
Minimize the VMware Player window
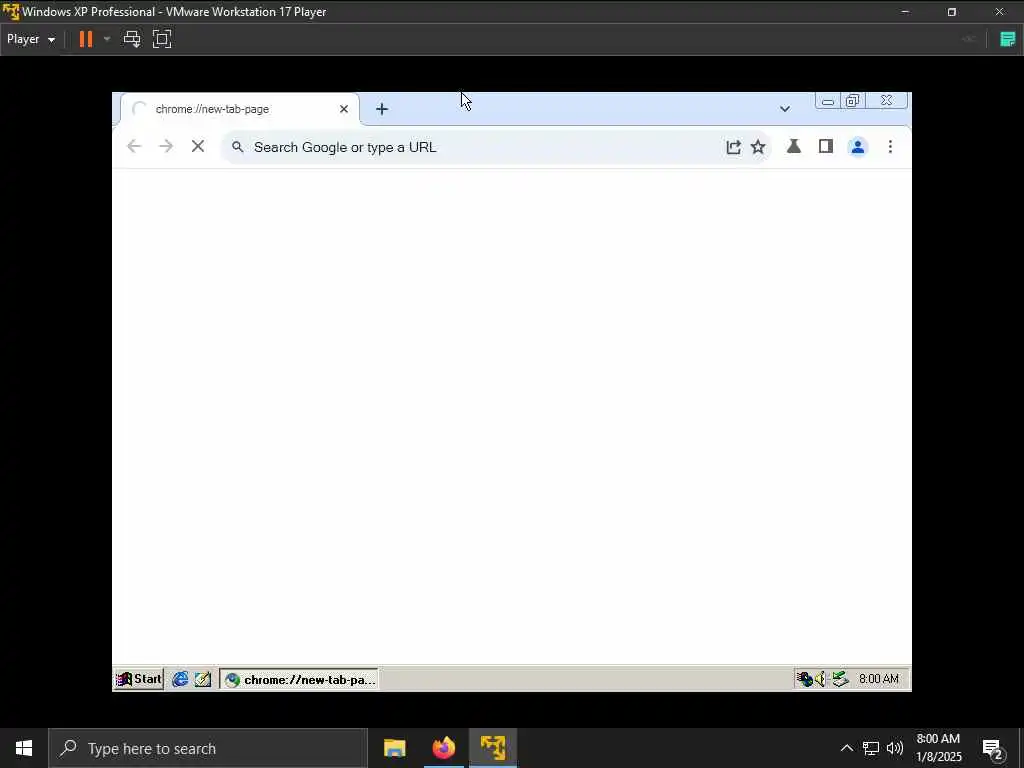coord(905,12)
